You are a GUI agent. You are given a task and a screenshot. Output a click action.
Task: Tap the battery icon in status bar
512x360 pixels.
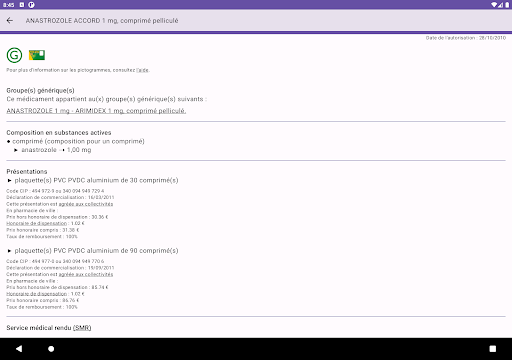click(507, 5)
